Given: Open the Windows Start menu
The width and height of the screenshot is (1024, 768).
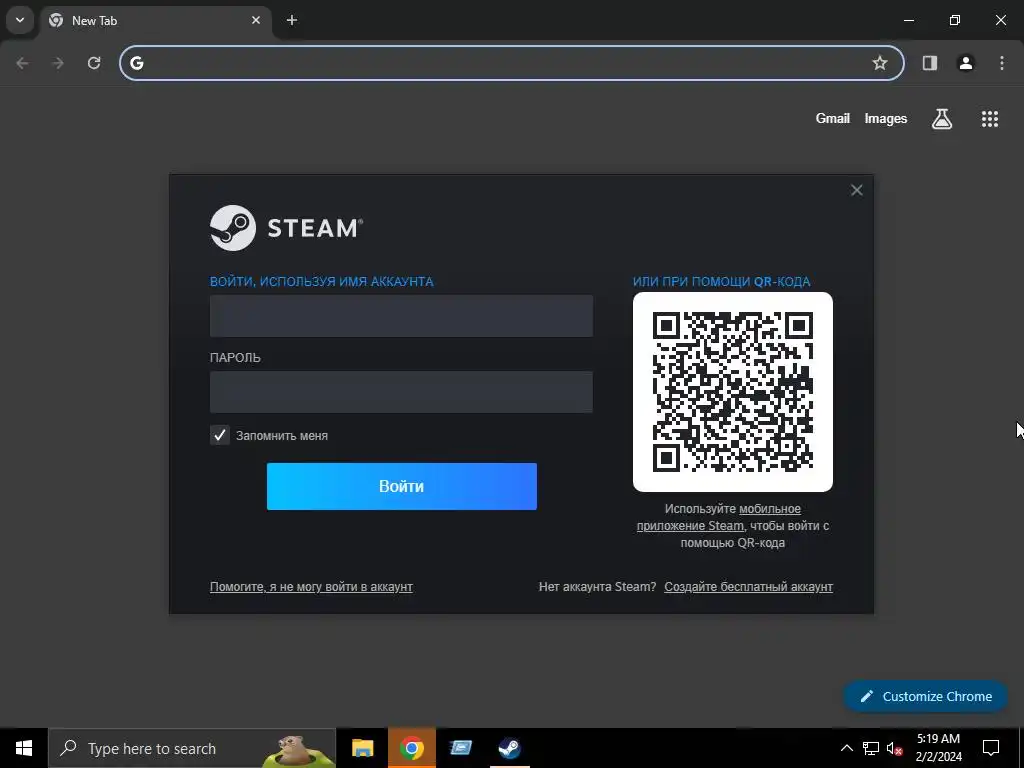Looking at the screenshot, I should [x=24, y=748].
